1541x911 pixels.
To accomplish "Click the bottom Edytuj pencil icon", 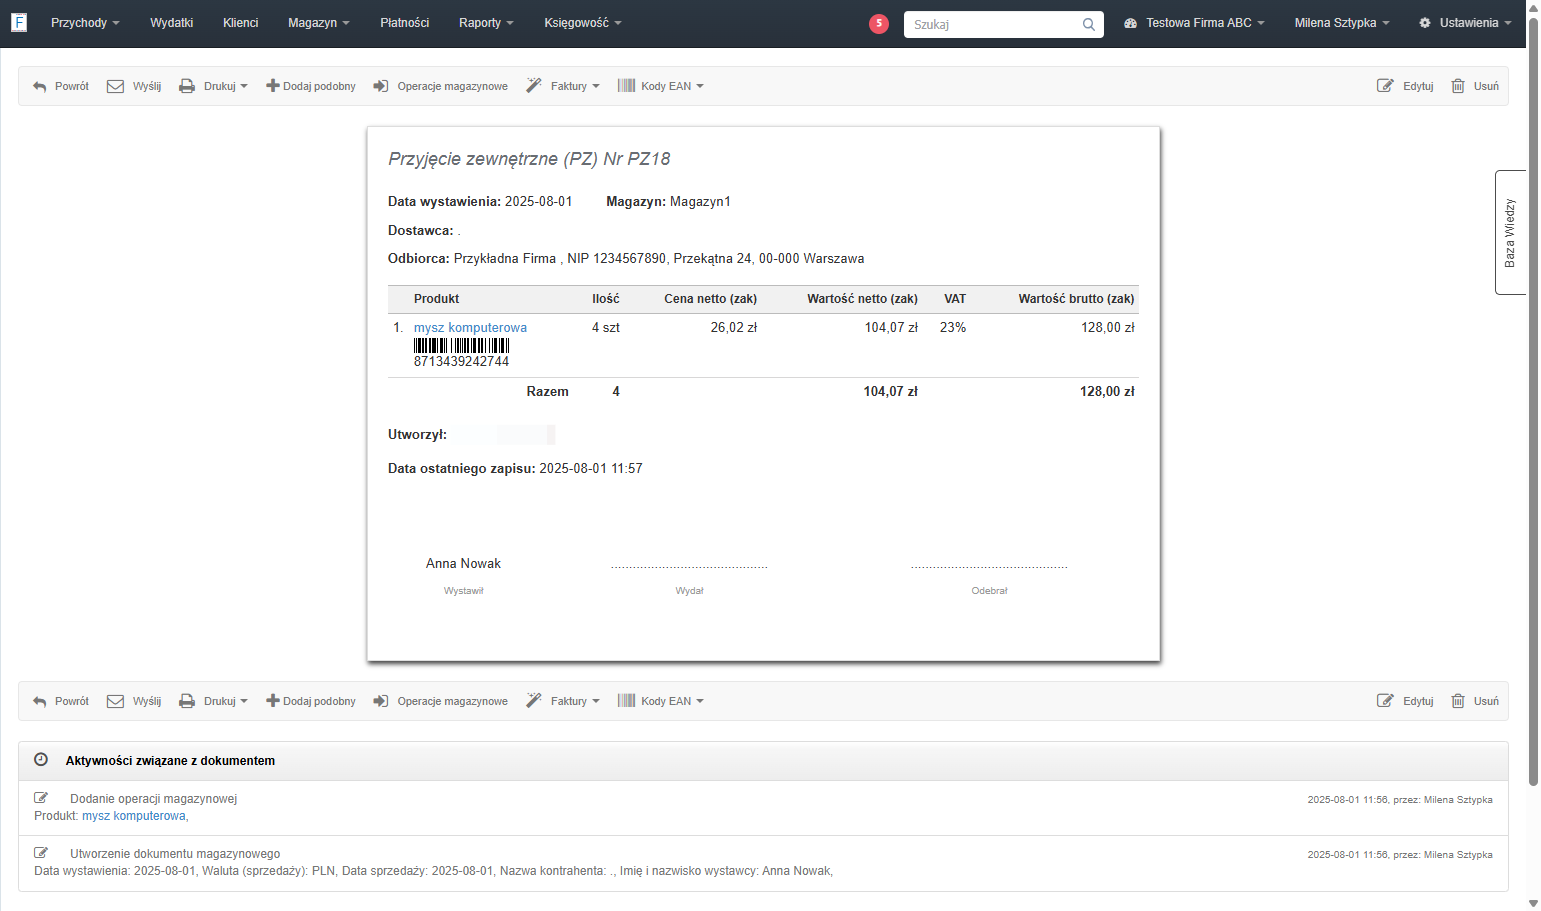I will pos(1385,701).
